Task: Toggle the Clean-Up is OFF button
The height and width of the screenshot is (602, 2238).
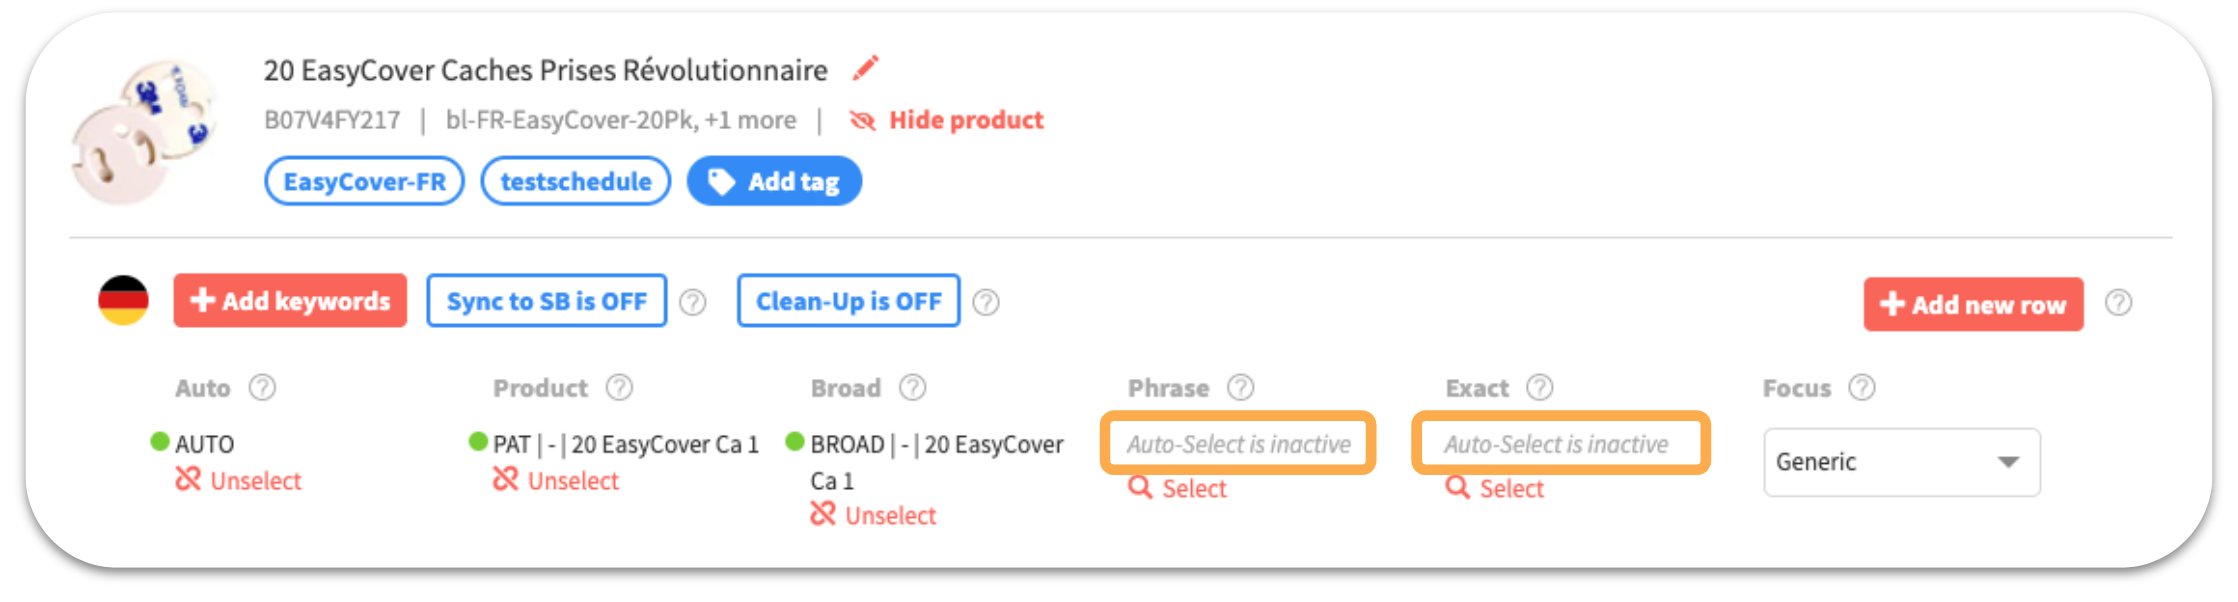Action: (x=849, y=301)
